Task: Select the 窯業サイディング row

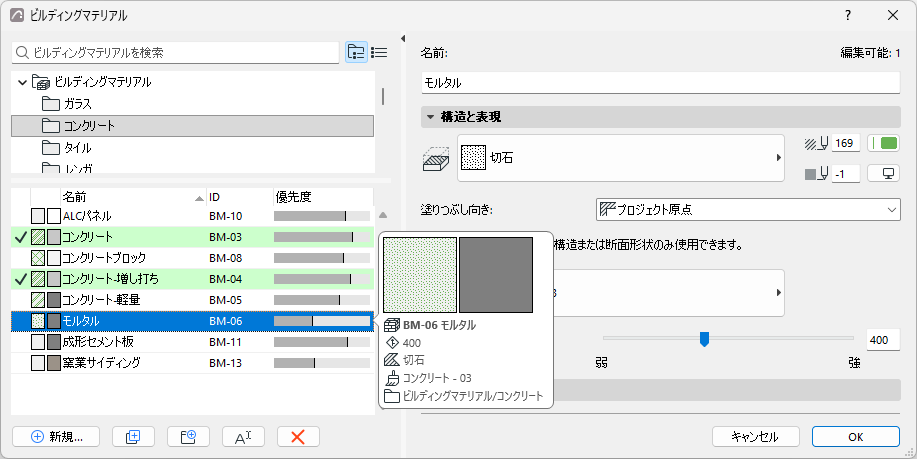Action: [193, 363]
